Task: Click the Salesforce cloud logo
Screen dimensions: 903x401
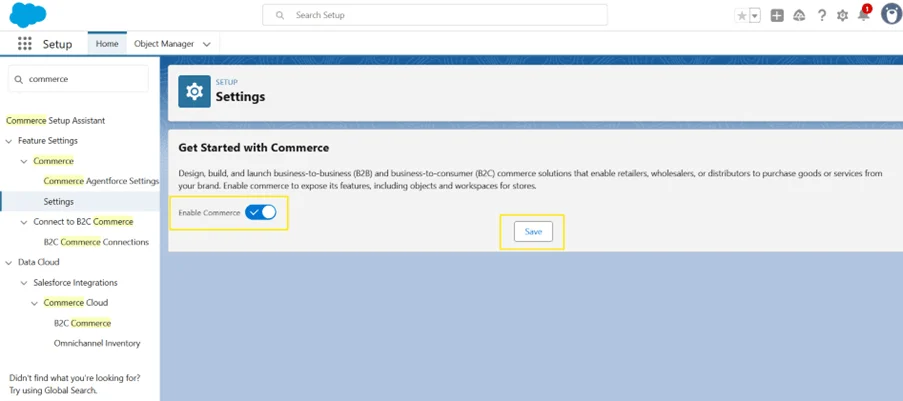Action: (28, 15)
